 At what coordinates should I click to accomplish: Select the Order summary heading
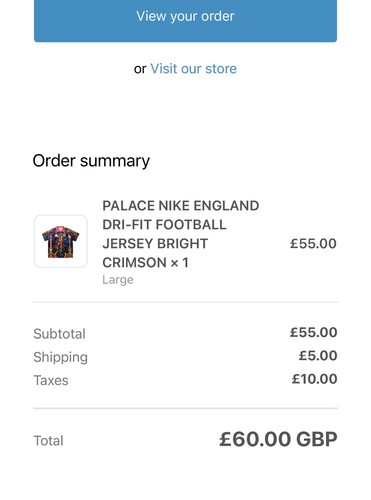click(x=91, y=161)
